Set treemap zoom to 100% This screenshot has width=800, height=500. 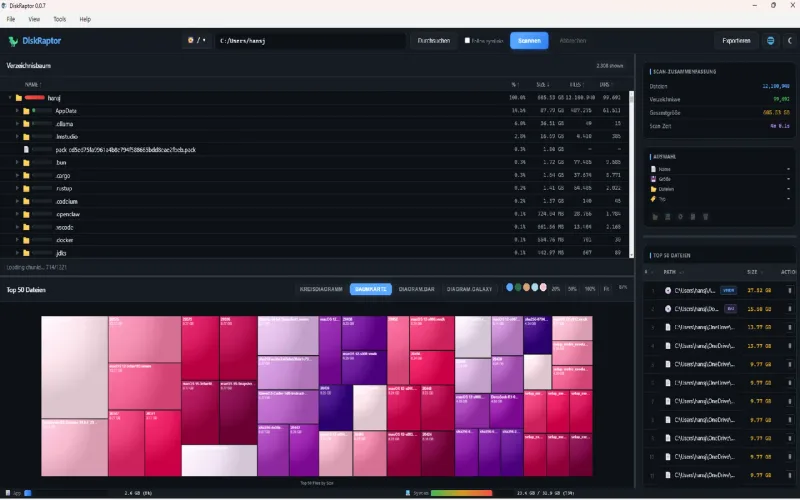click(590, 289)
